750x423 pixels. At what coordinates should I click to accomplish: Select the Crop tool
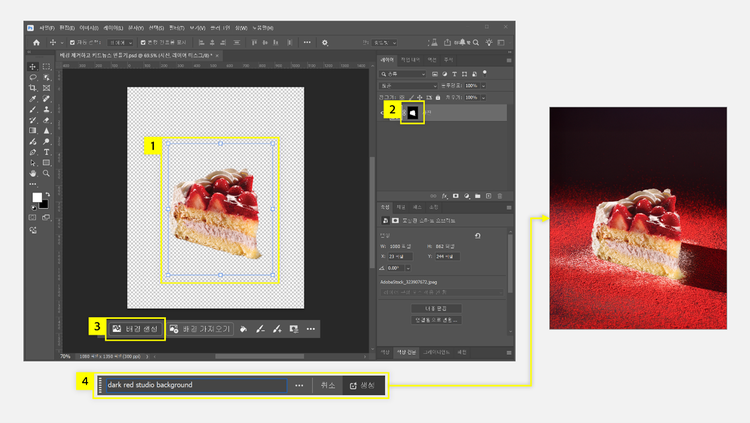click(x=33, y=88)
